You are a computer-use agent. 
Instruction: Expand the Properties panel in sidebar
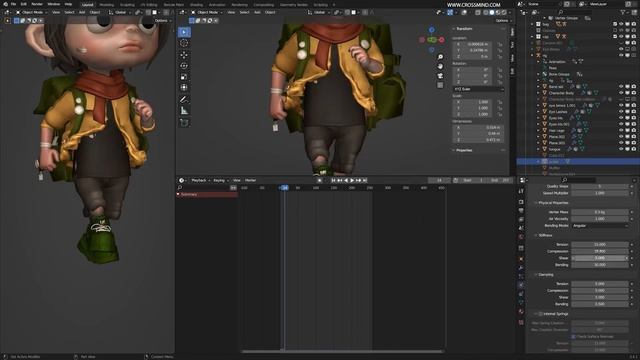[x=454, y=151]
